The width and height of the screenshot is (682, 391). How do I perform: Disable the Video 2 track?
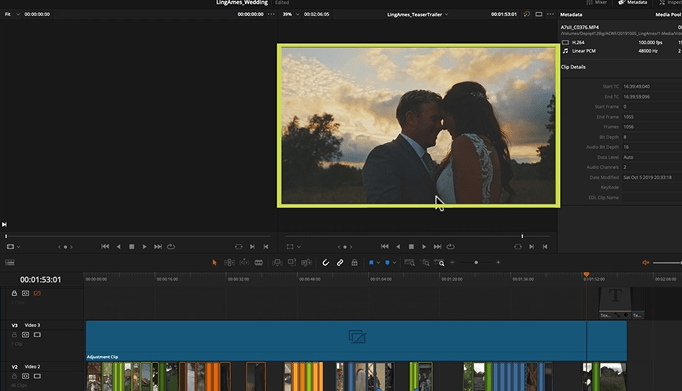pos(37,376)
